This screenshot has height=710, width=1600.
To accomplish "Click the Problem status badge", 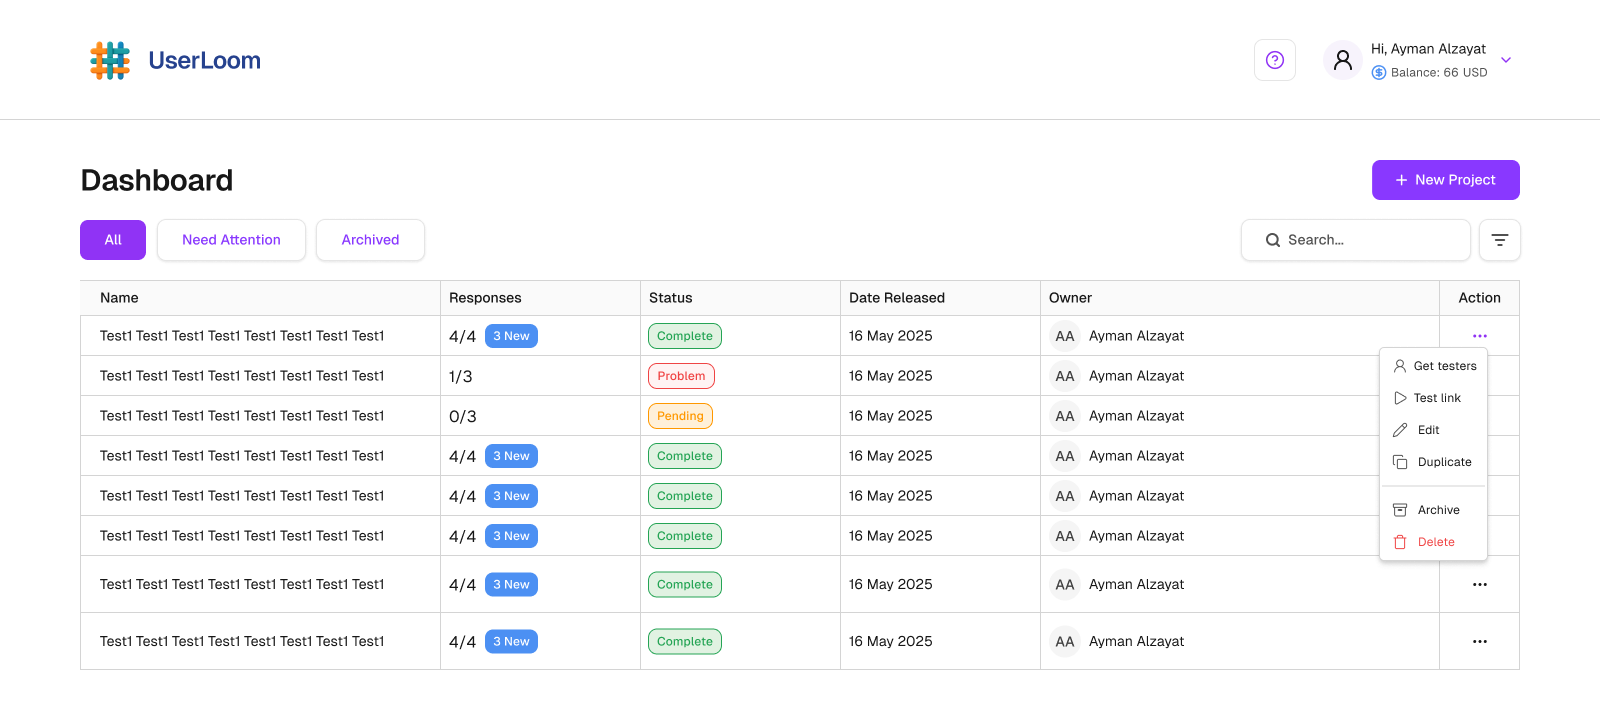I will pyautogui.click(x=681, y=376).
